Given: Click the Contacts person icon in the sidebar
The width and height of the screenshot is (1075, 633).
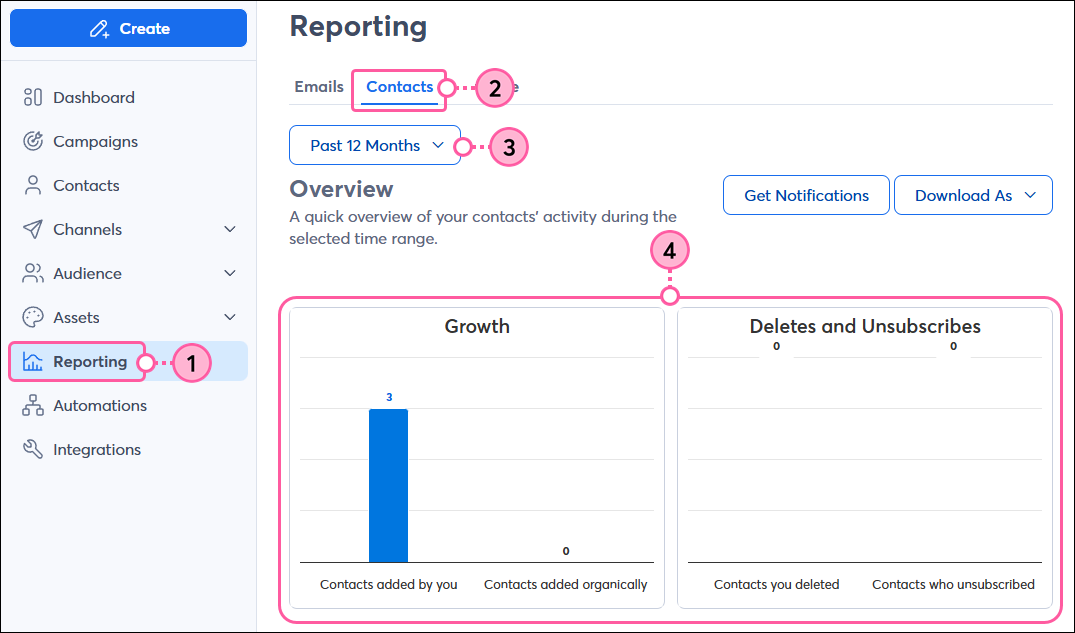Looking at the screenshot, I should pyautogui.click(x=31, y=185).
